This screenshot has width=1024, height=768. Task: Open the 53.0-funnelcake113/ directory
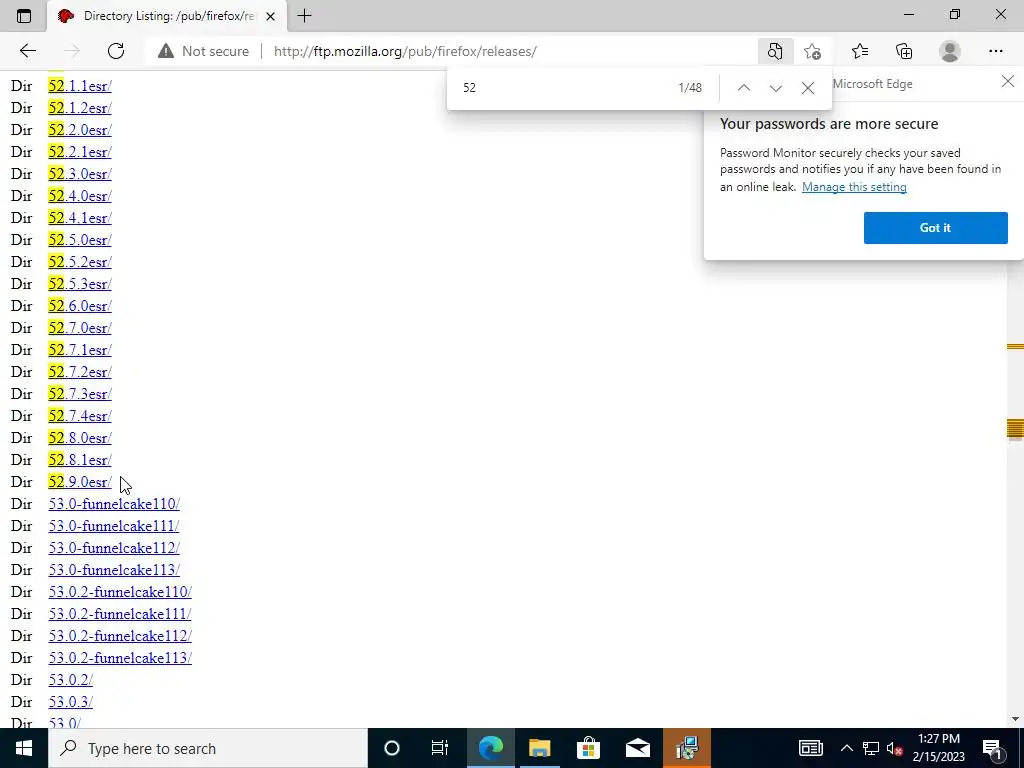[x=114, y=569]
